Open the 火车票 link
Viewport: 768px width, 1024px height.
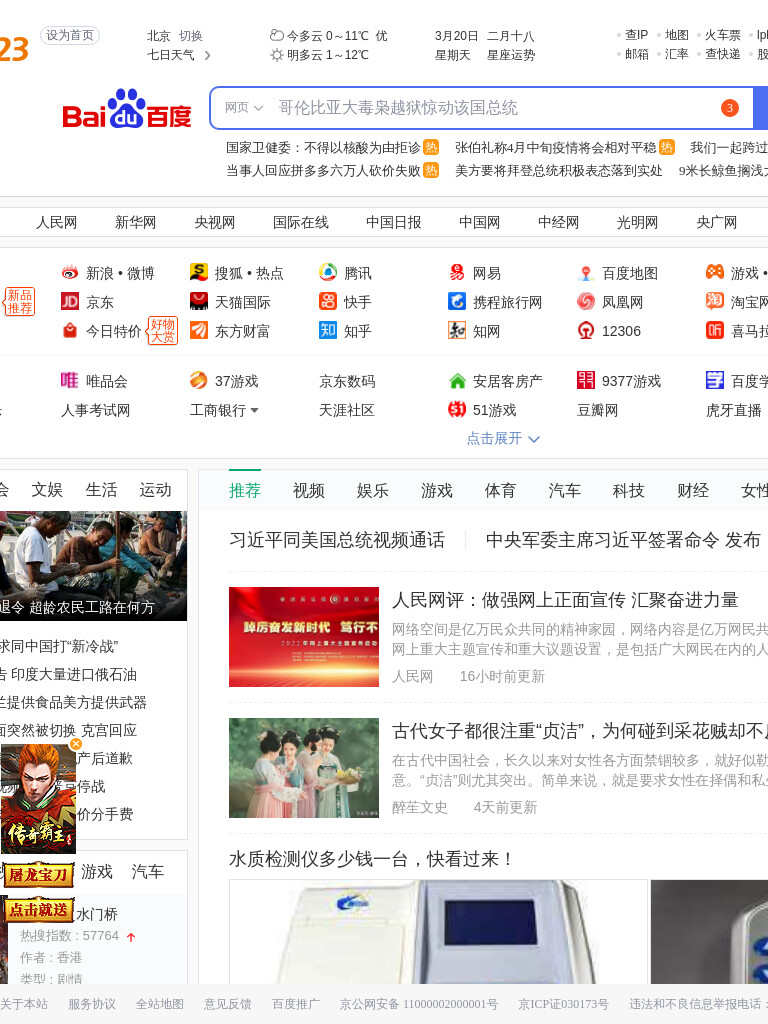[x=722, y=35]
